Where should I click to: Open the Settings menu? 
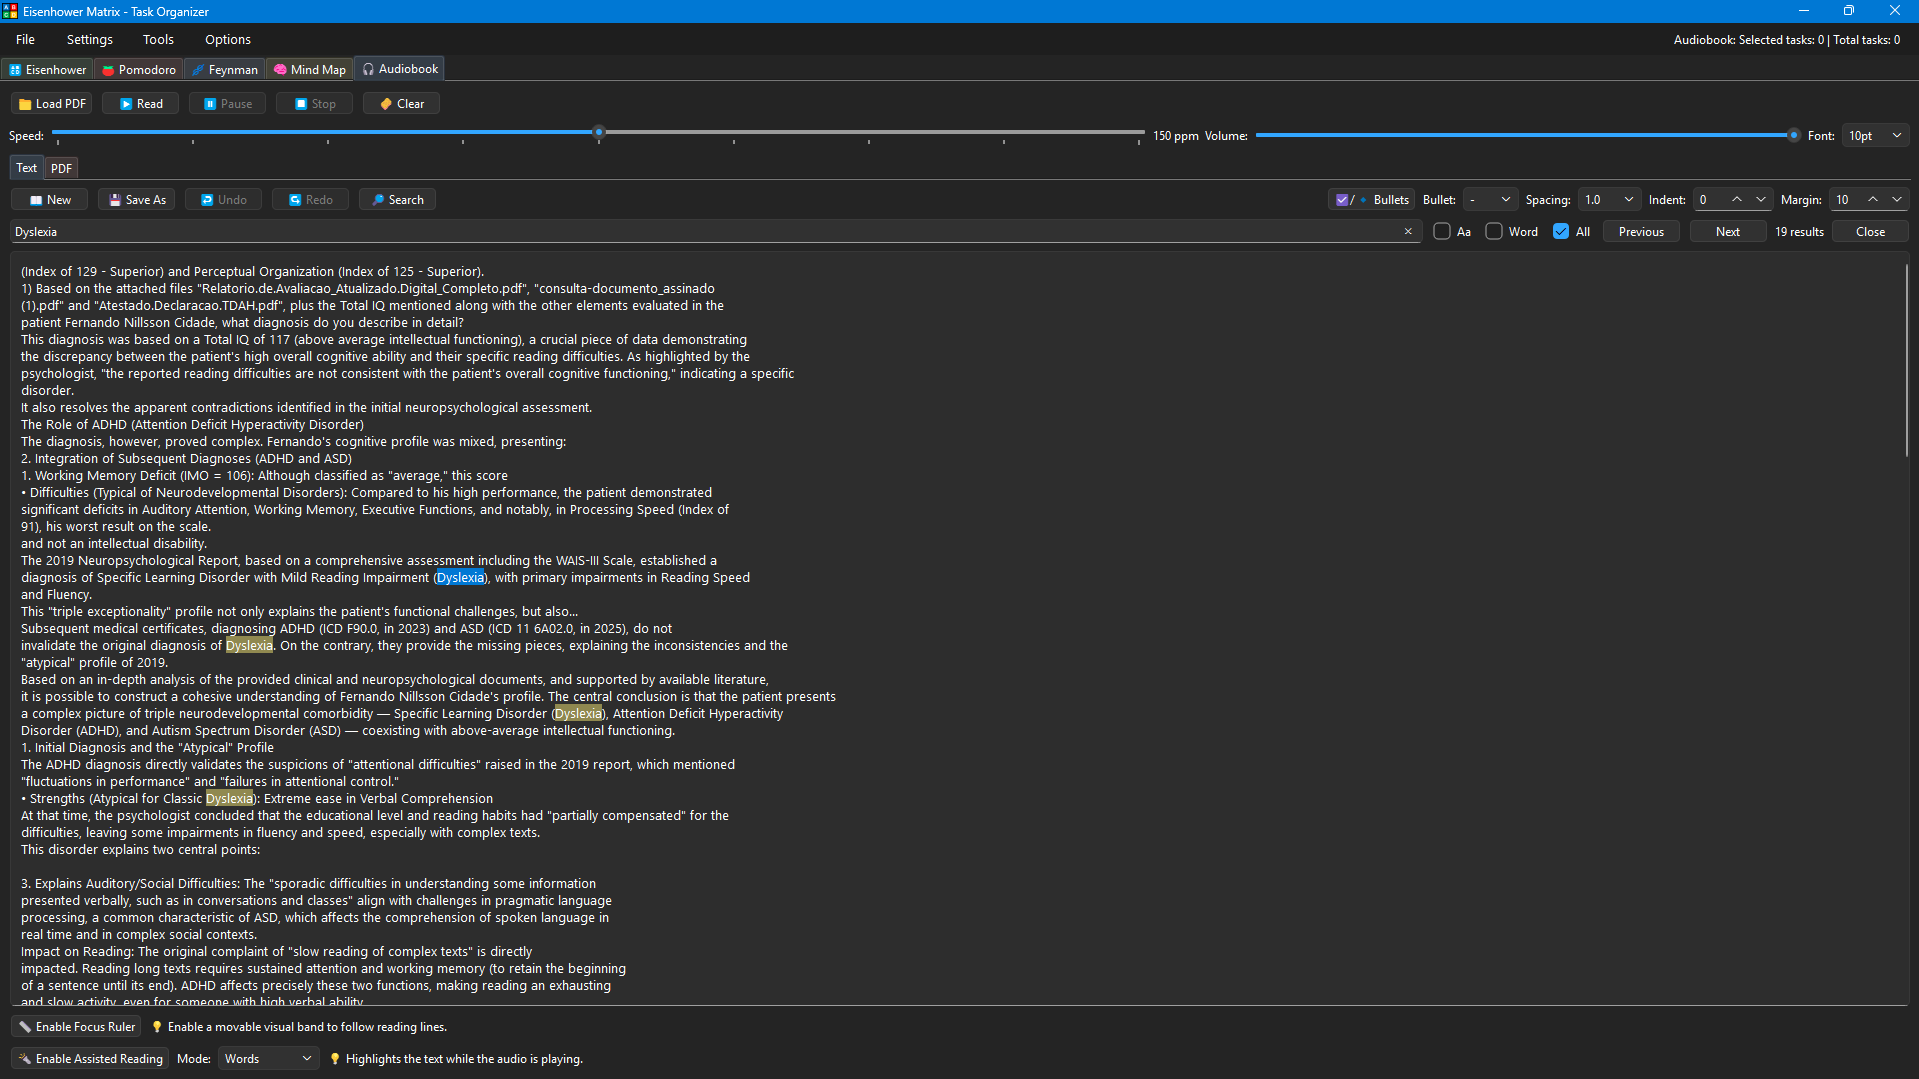(90, 40)
